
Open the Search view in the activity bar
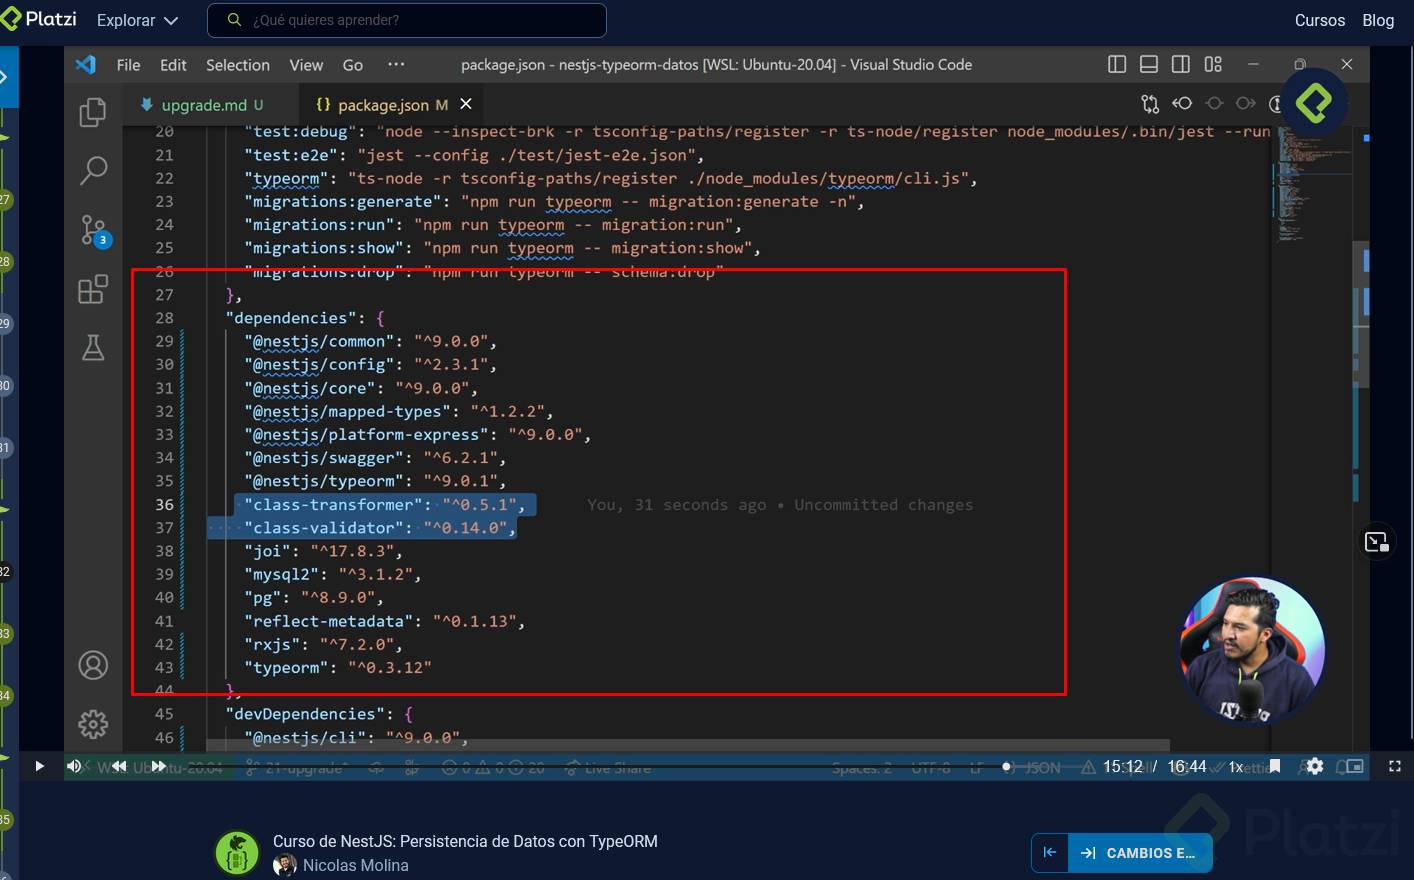pos(93,171)
